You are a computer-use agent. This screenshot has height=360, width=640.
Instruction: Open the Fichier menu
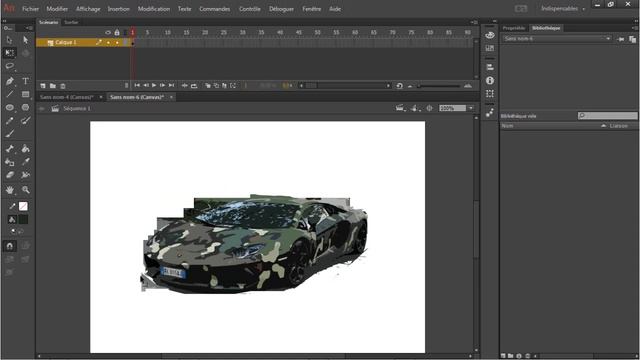31,9
